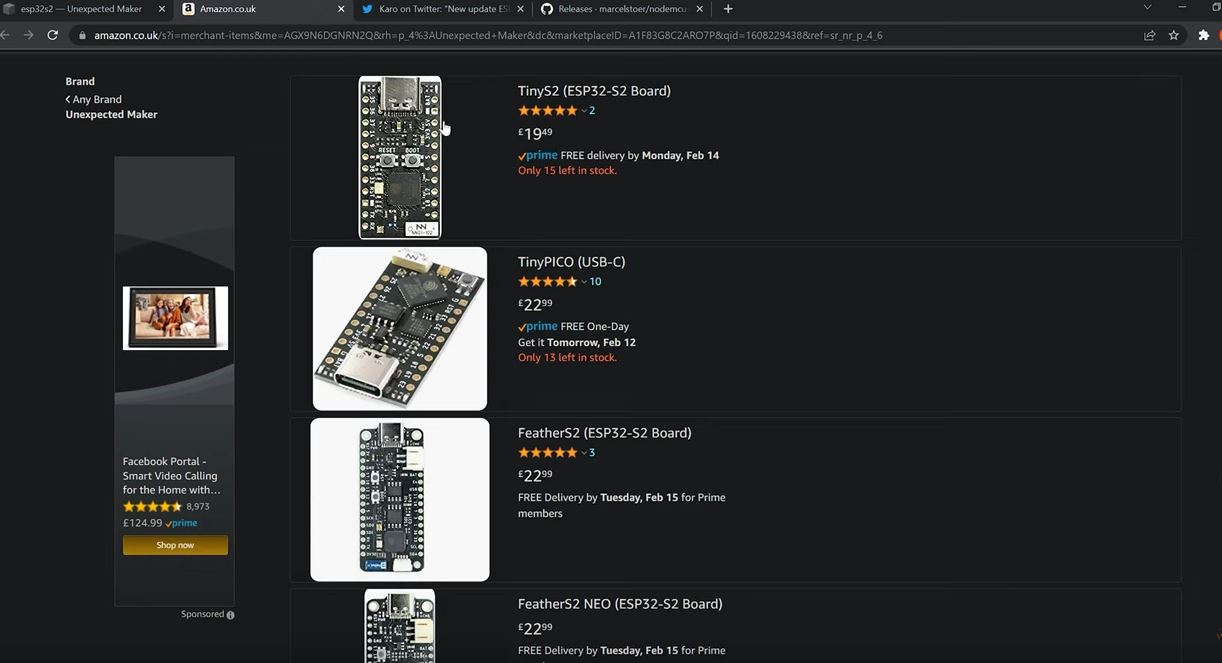This screenshot has height=663, width=1222.
Task: Close the Amazon.co.uk tab
Action: tap(341, 9)
